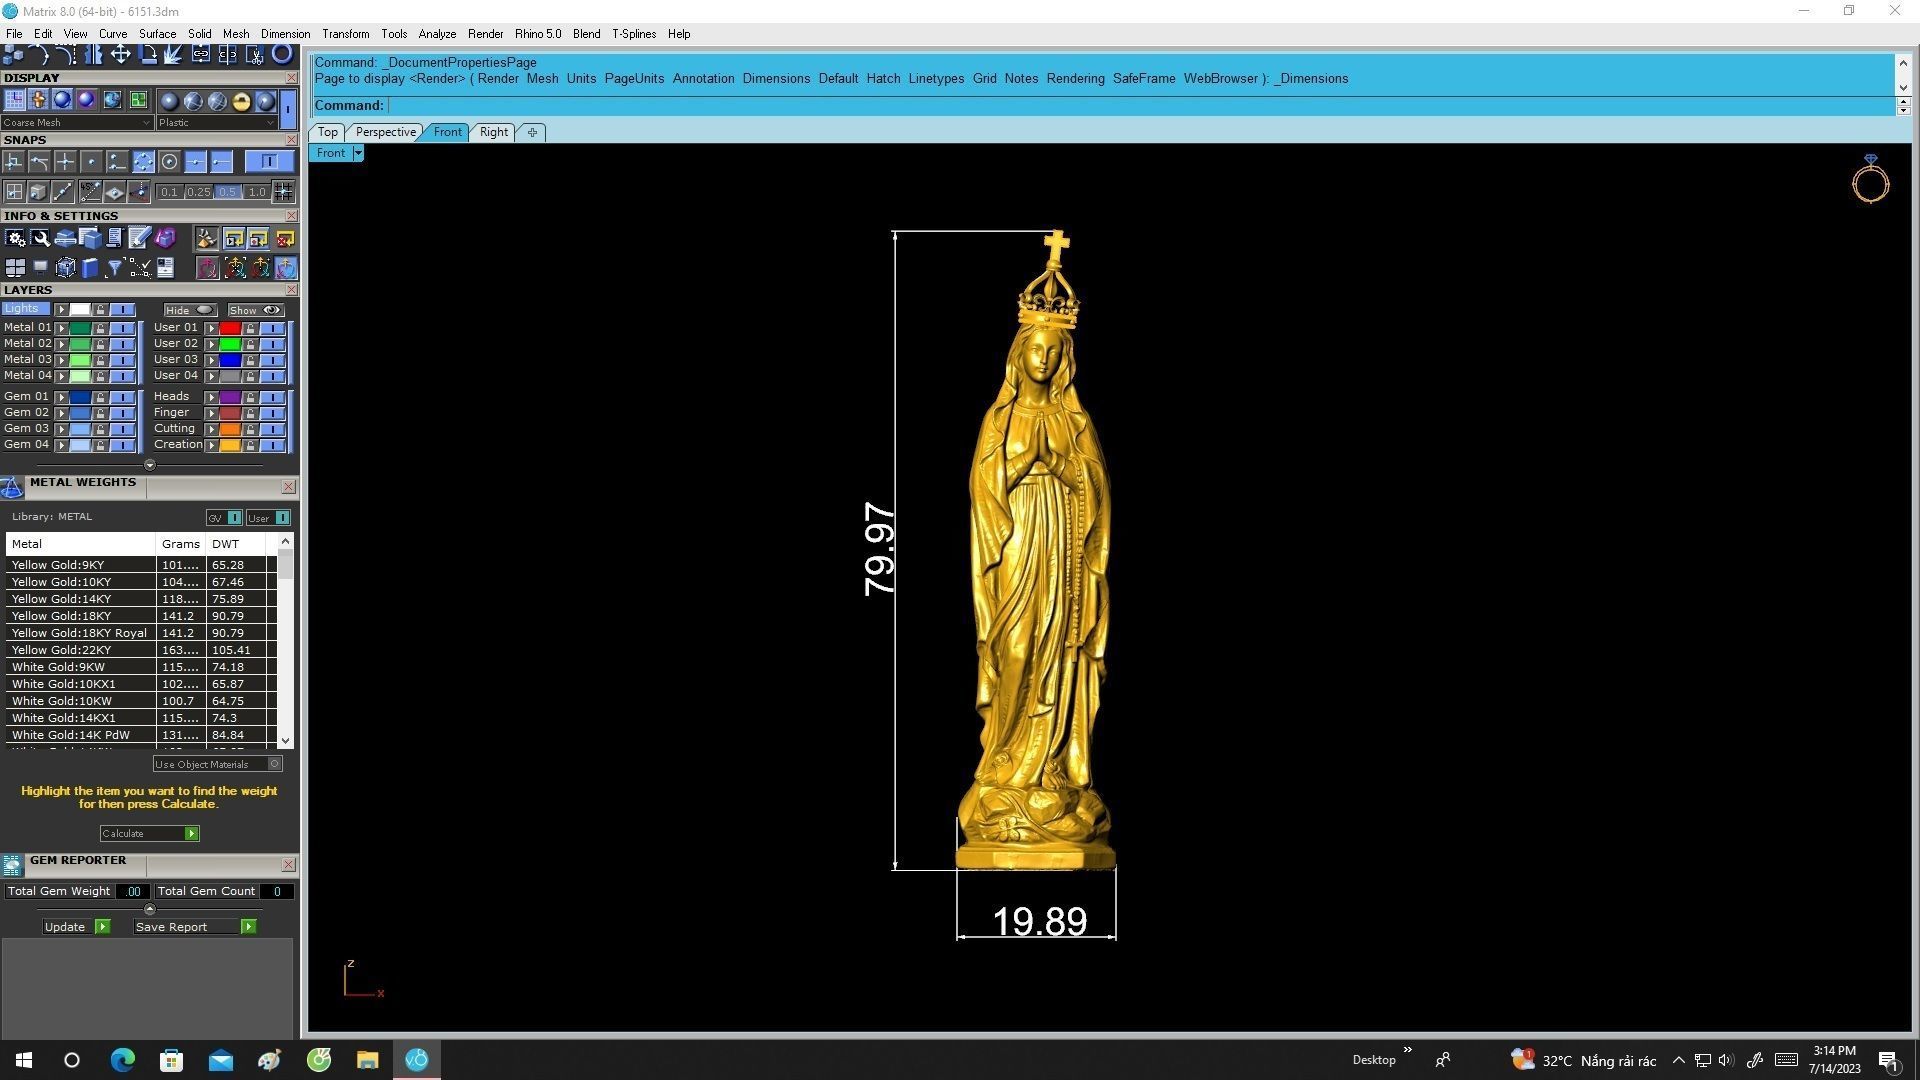This screenshot has width=1920, height=1080.
Task: Open the wrench options icon
Action: pyautogui.click(x=40, y=238)
